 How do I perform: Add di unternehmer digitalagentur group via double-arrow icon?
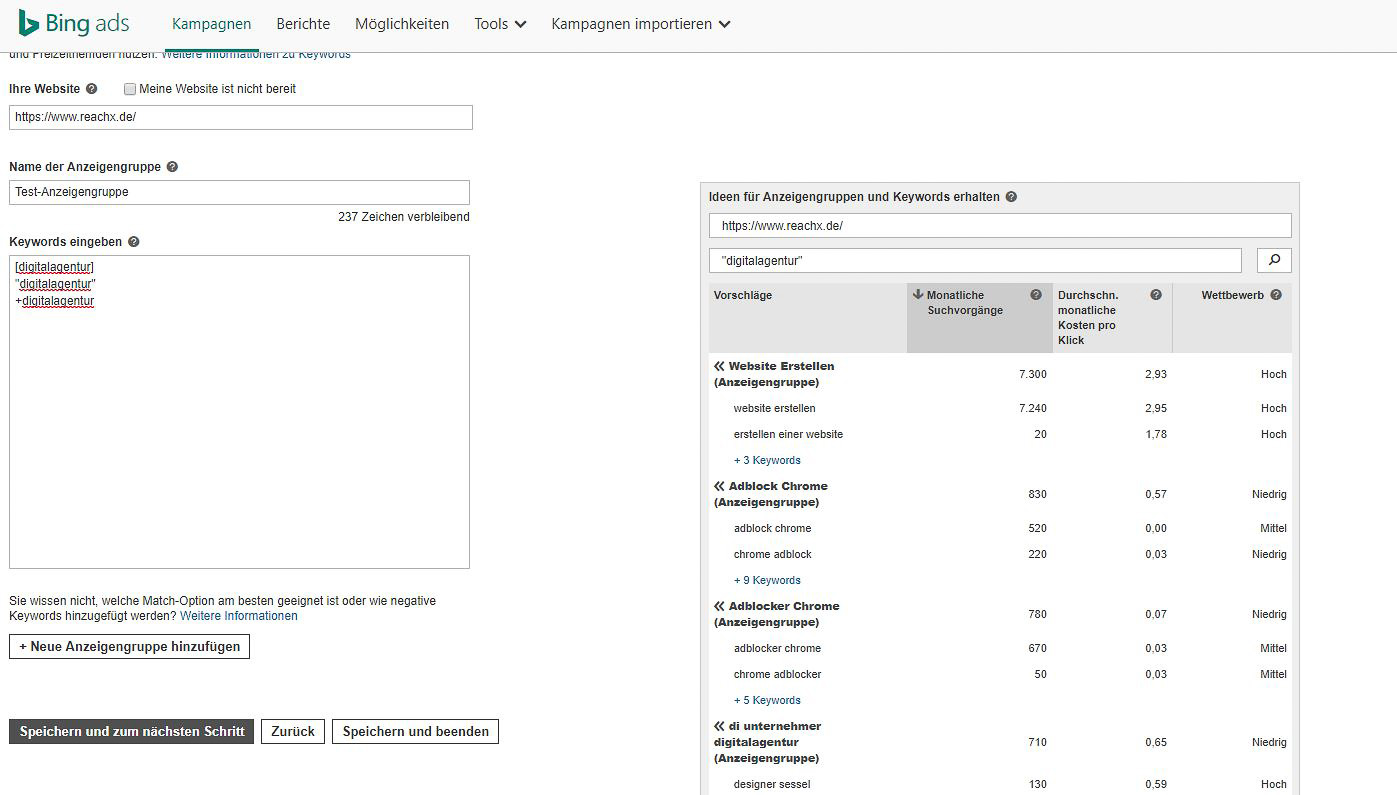point(719,726)
